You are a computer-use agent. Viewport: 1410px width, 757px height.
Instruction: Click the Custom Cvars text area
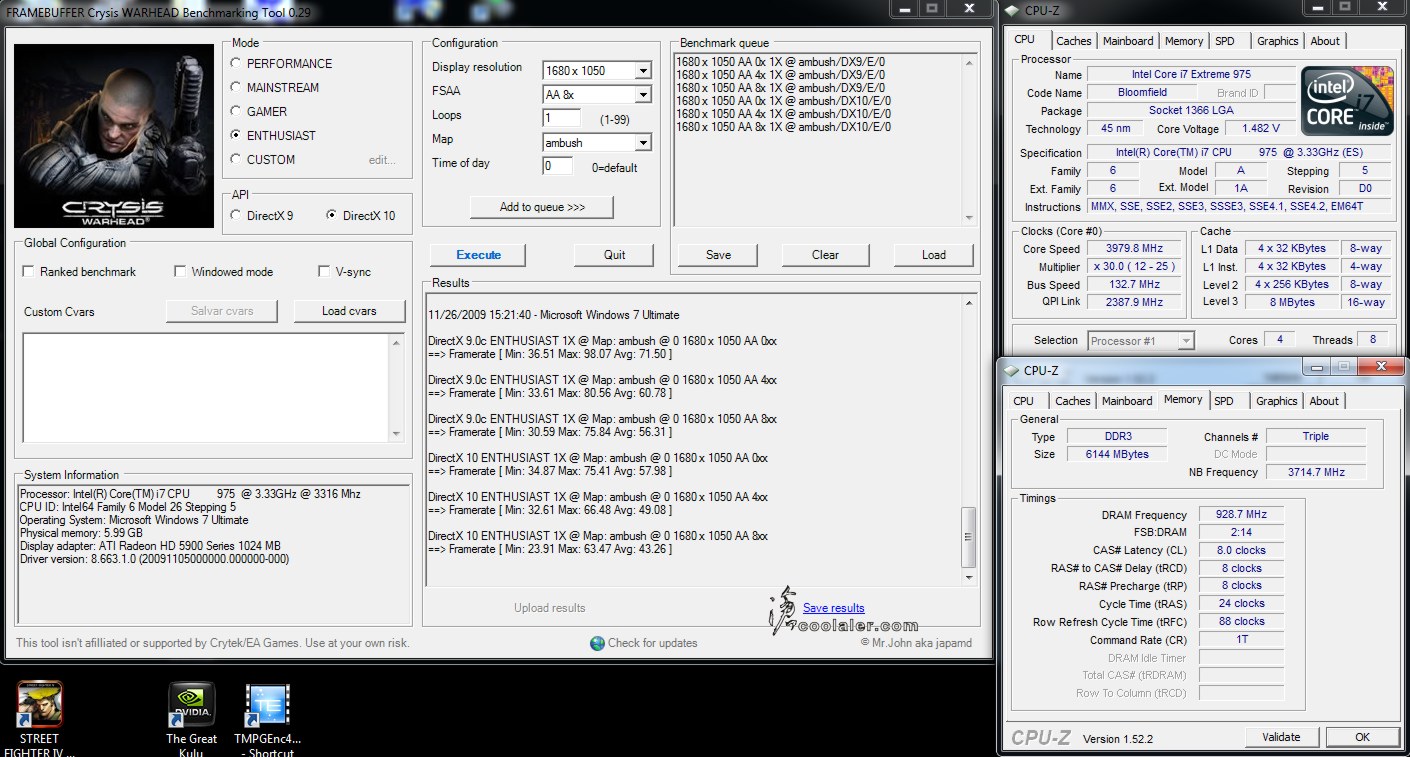[205, 387]
